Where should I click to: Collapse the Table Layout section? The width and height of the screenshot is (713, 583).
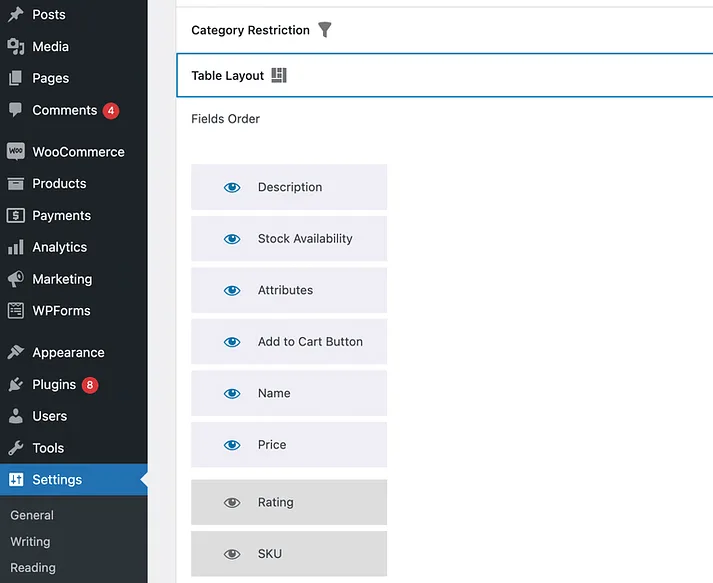click(x=444, y=75)
